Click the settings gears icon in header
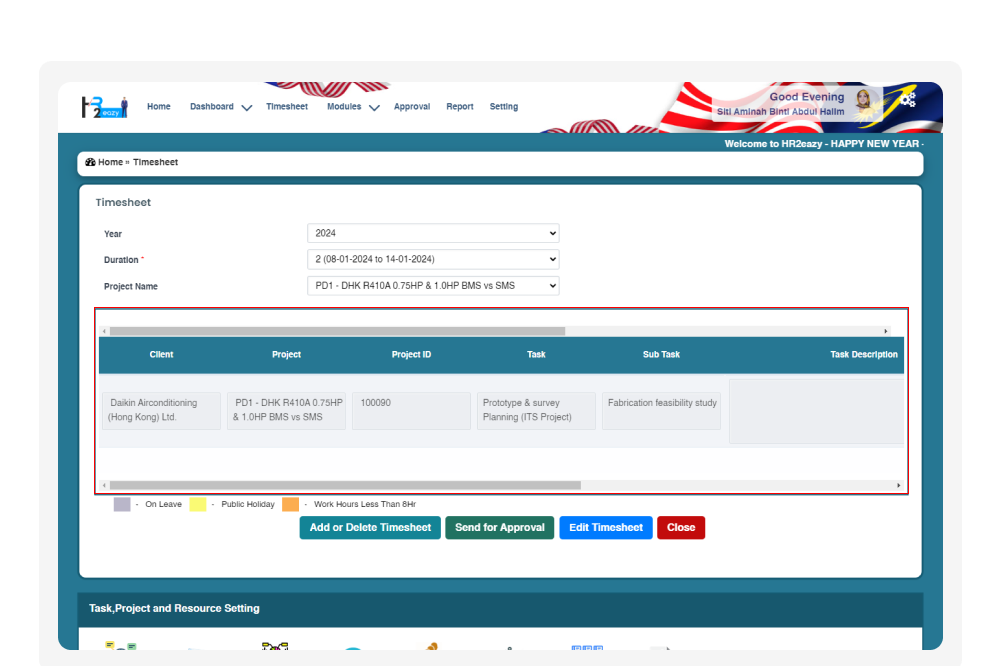Viewport: 983px width, 666px height. (907, 99)
